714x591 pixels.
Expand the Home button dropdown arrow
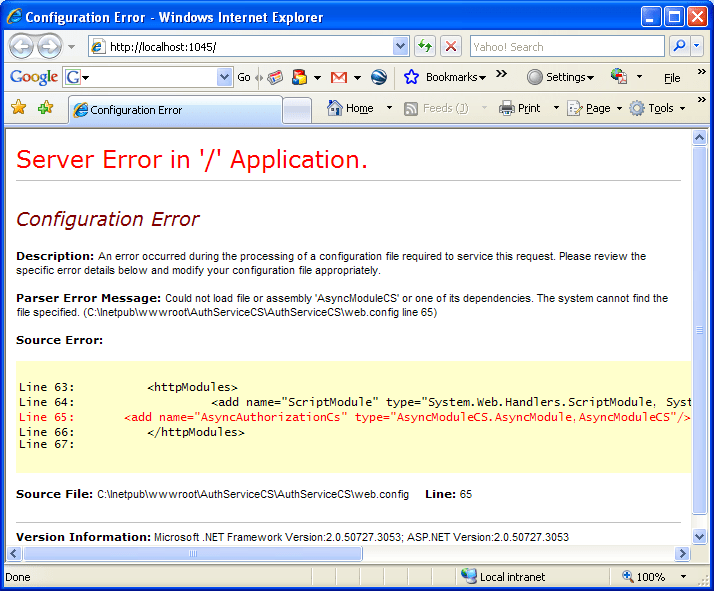389,108
